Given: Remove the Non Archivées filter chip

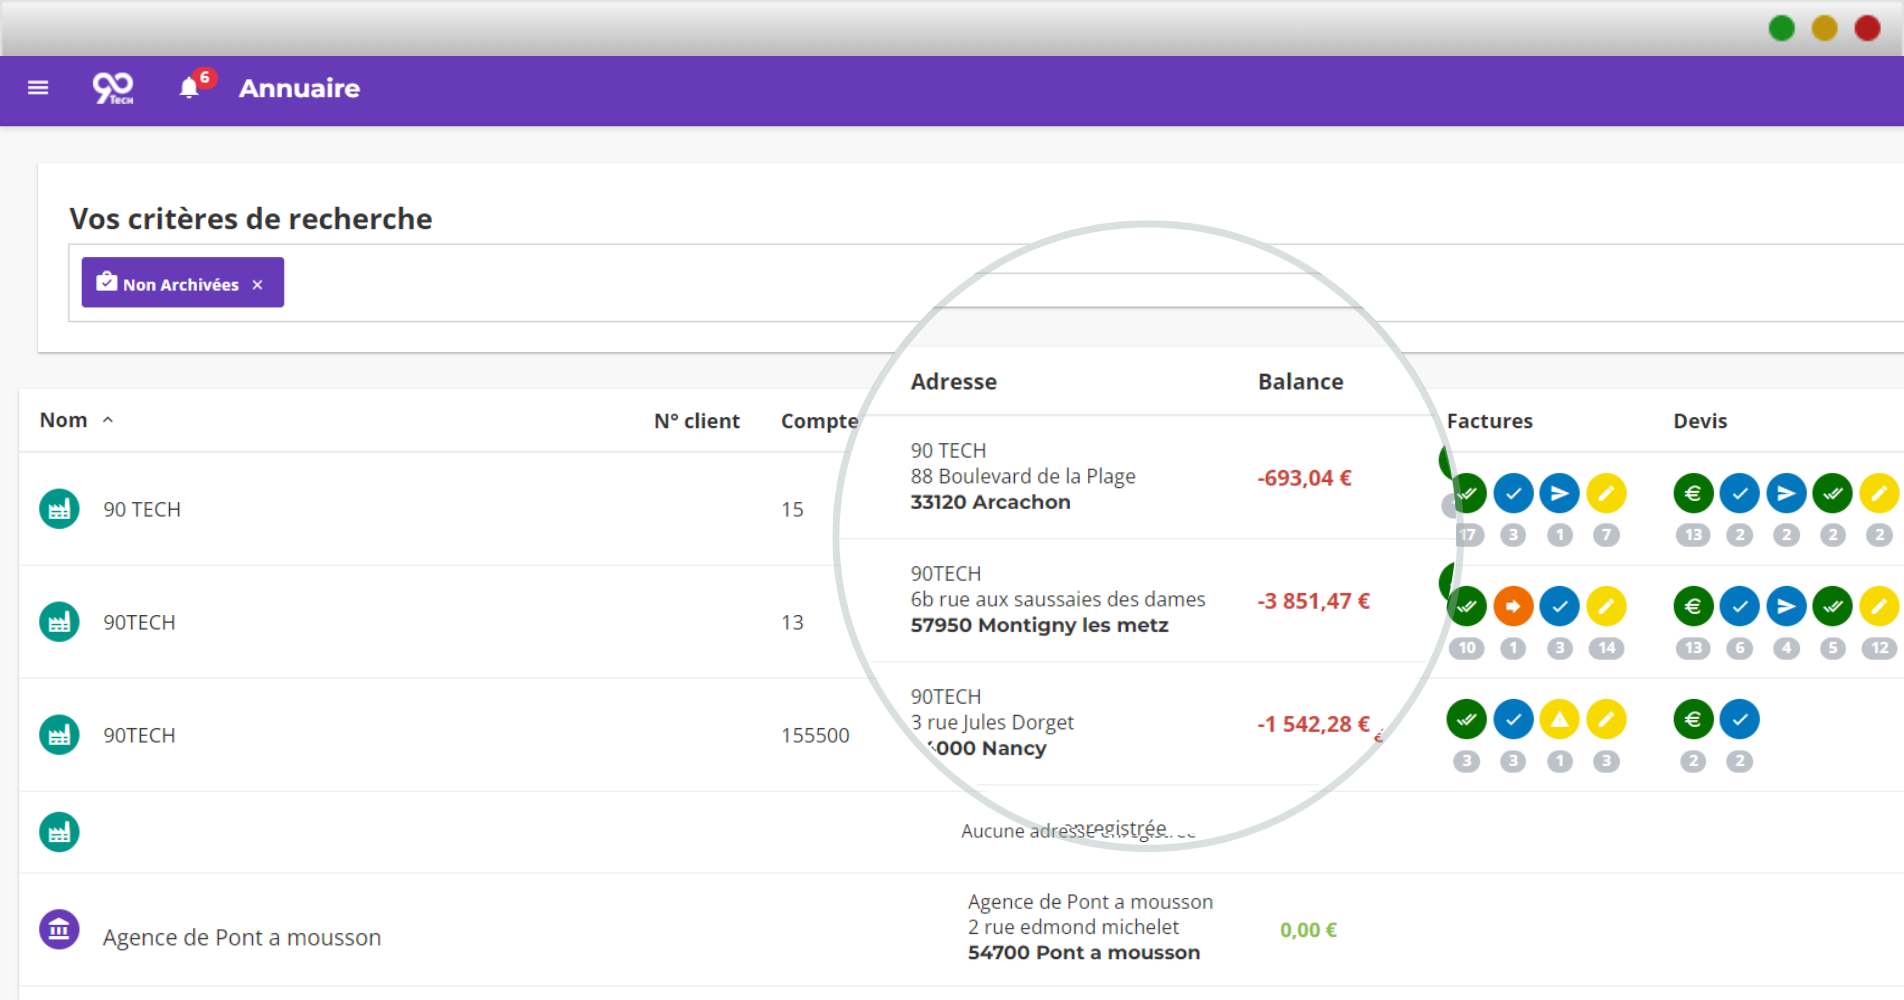Looking at the screenshot, I should [258, 285].
